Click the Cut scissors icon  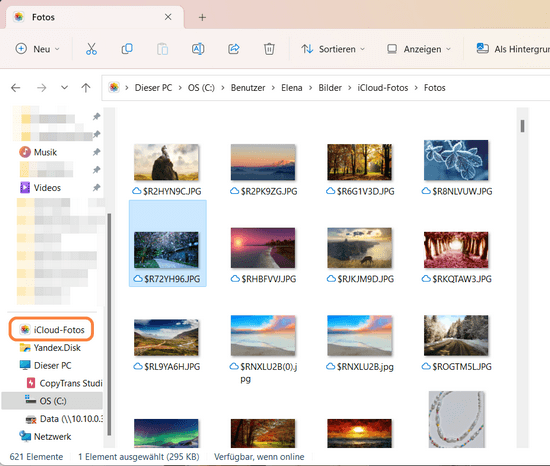(91, 49)
